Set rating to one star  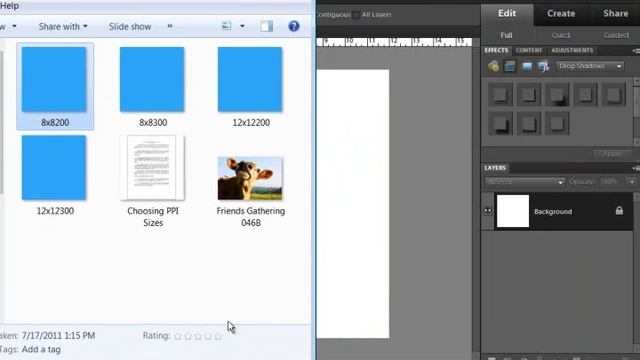coord(178,336)
